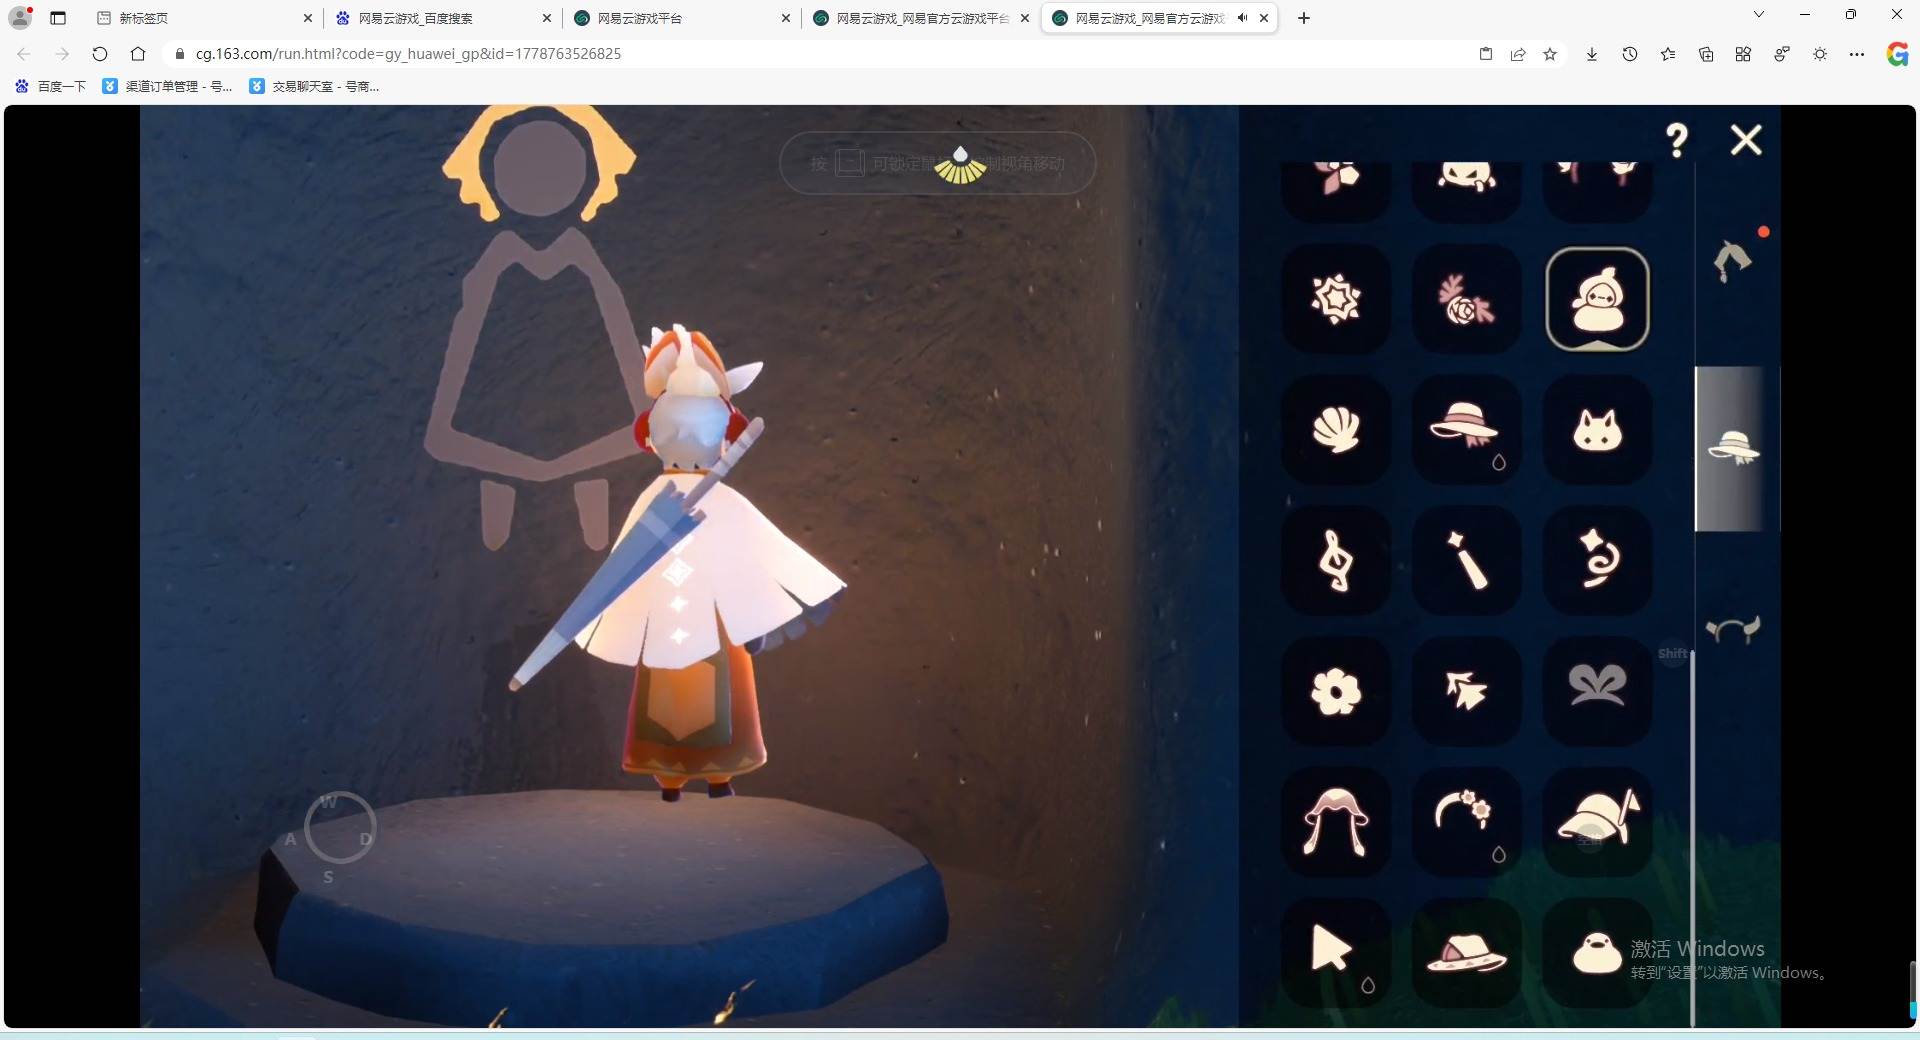Select the five-petal flower accessory
The height and width of the screenshot is (1040, 1920).
(x=1336, y=691)
